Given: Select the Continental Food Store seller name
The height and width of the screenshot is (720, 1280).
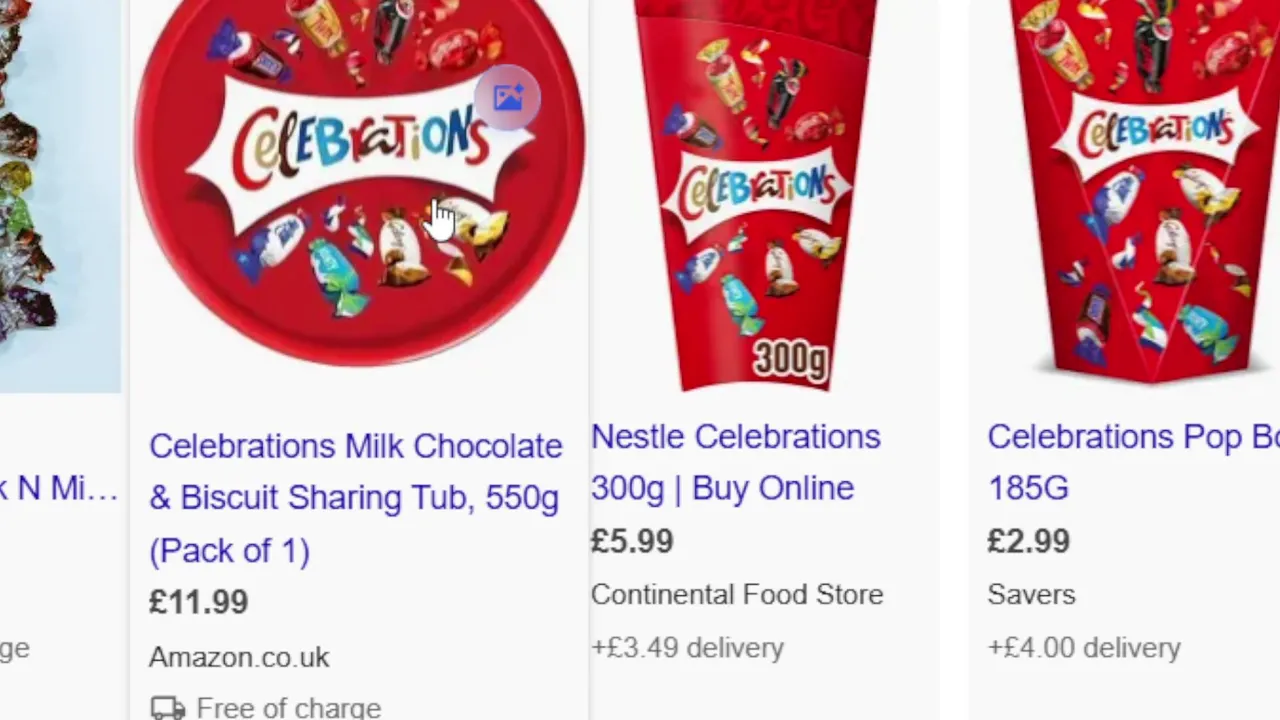Looking at the screenshot, I should [x=737, y=594].
